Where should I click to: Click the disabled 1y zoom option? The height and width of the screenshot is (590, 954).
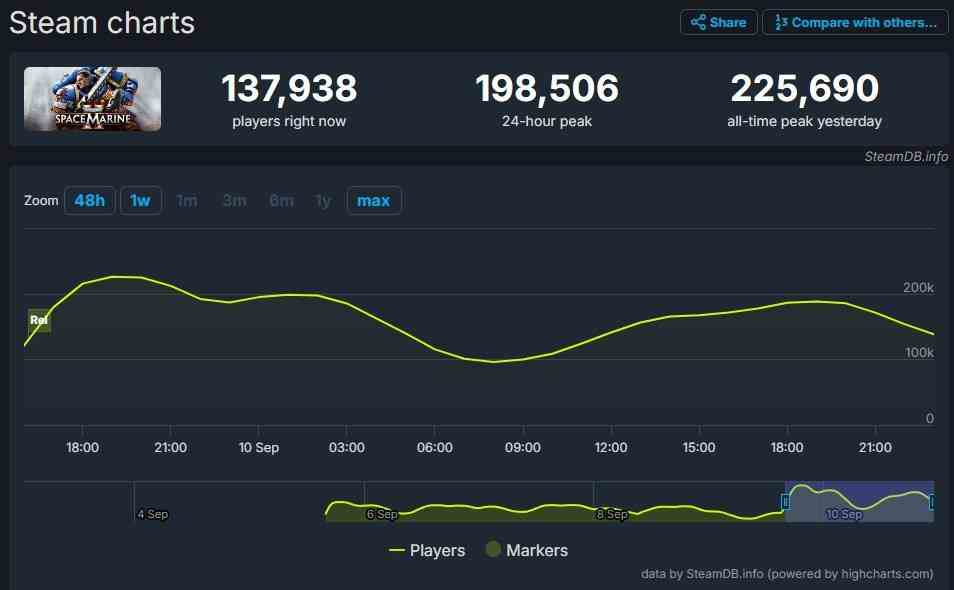(x=323, y=200)
